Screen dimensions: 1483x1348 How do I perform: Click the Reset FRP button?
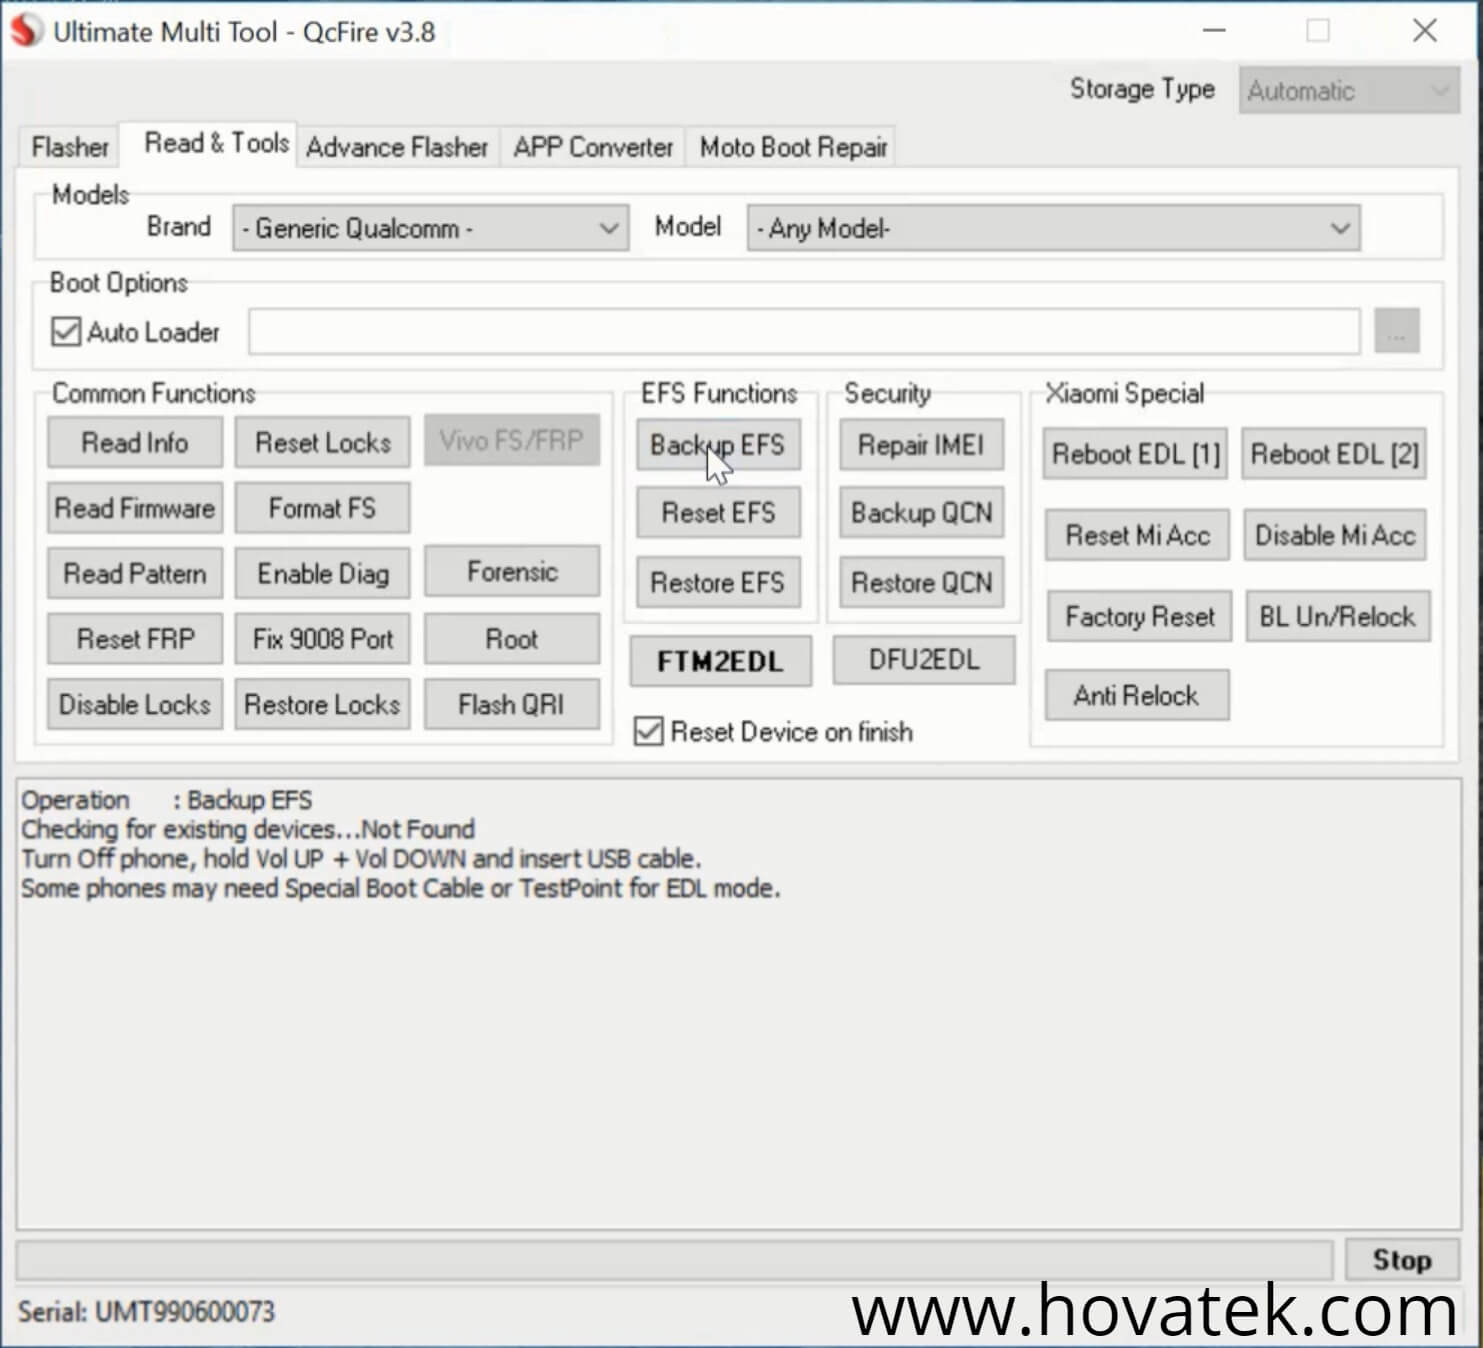click(135, 639)
